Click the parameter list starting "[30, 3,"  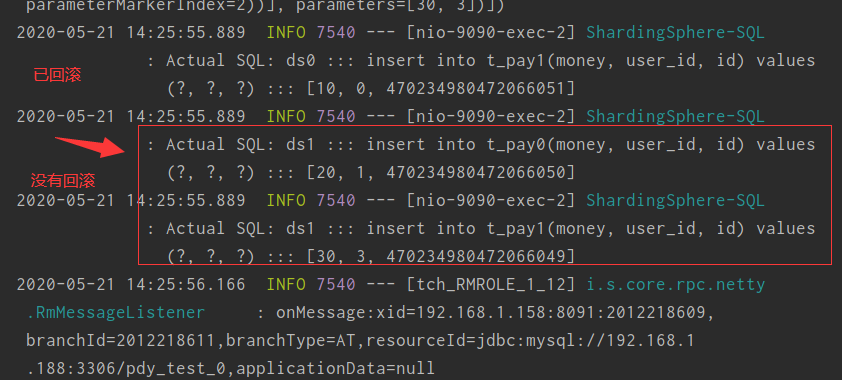click(440, 256)
